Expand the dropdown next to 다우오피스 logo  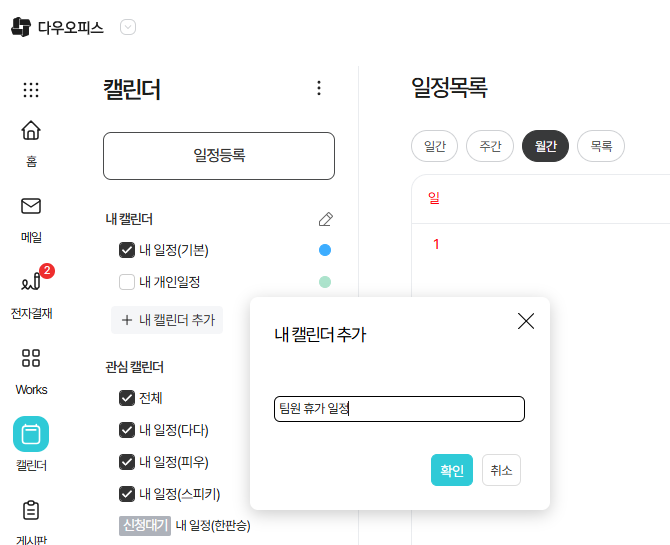128,28
